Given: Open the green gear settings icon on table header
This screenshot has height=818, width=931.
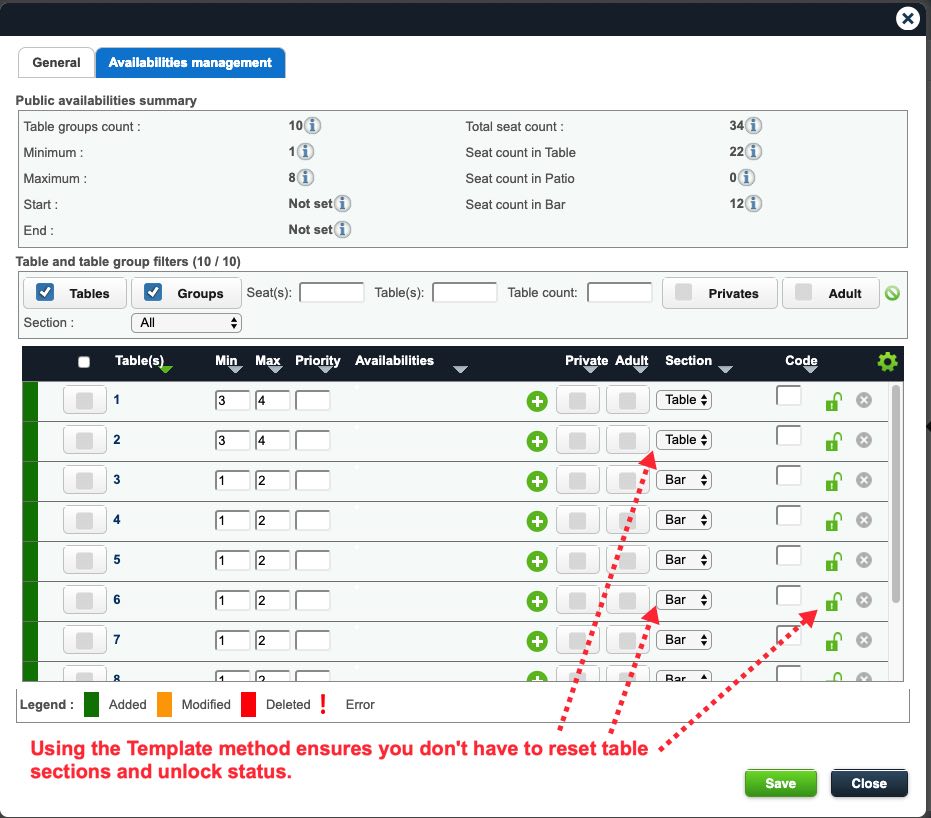Looking at the screenshot, I should (x=886, y=362).
